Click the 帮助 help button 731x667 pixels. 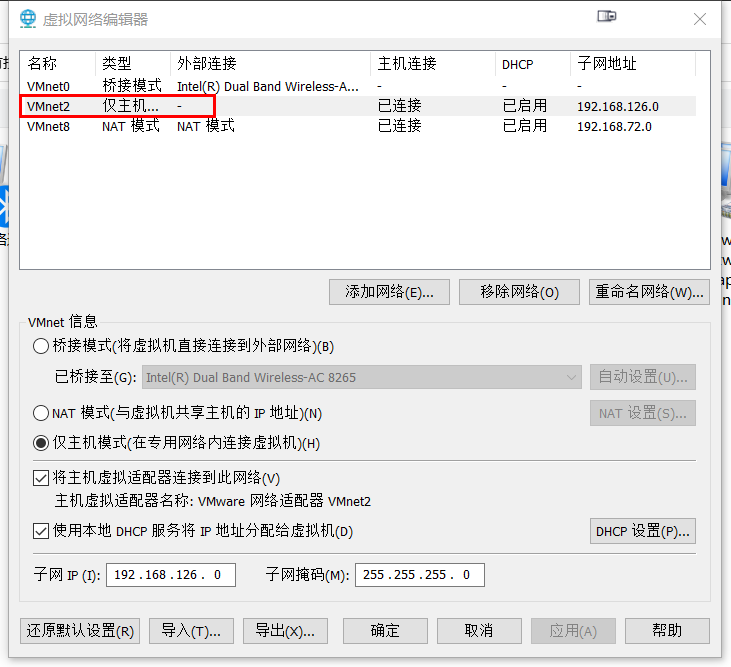pos(667,631)
